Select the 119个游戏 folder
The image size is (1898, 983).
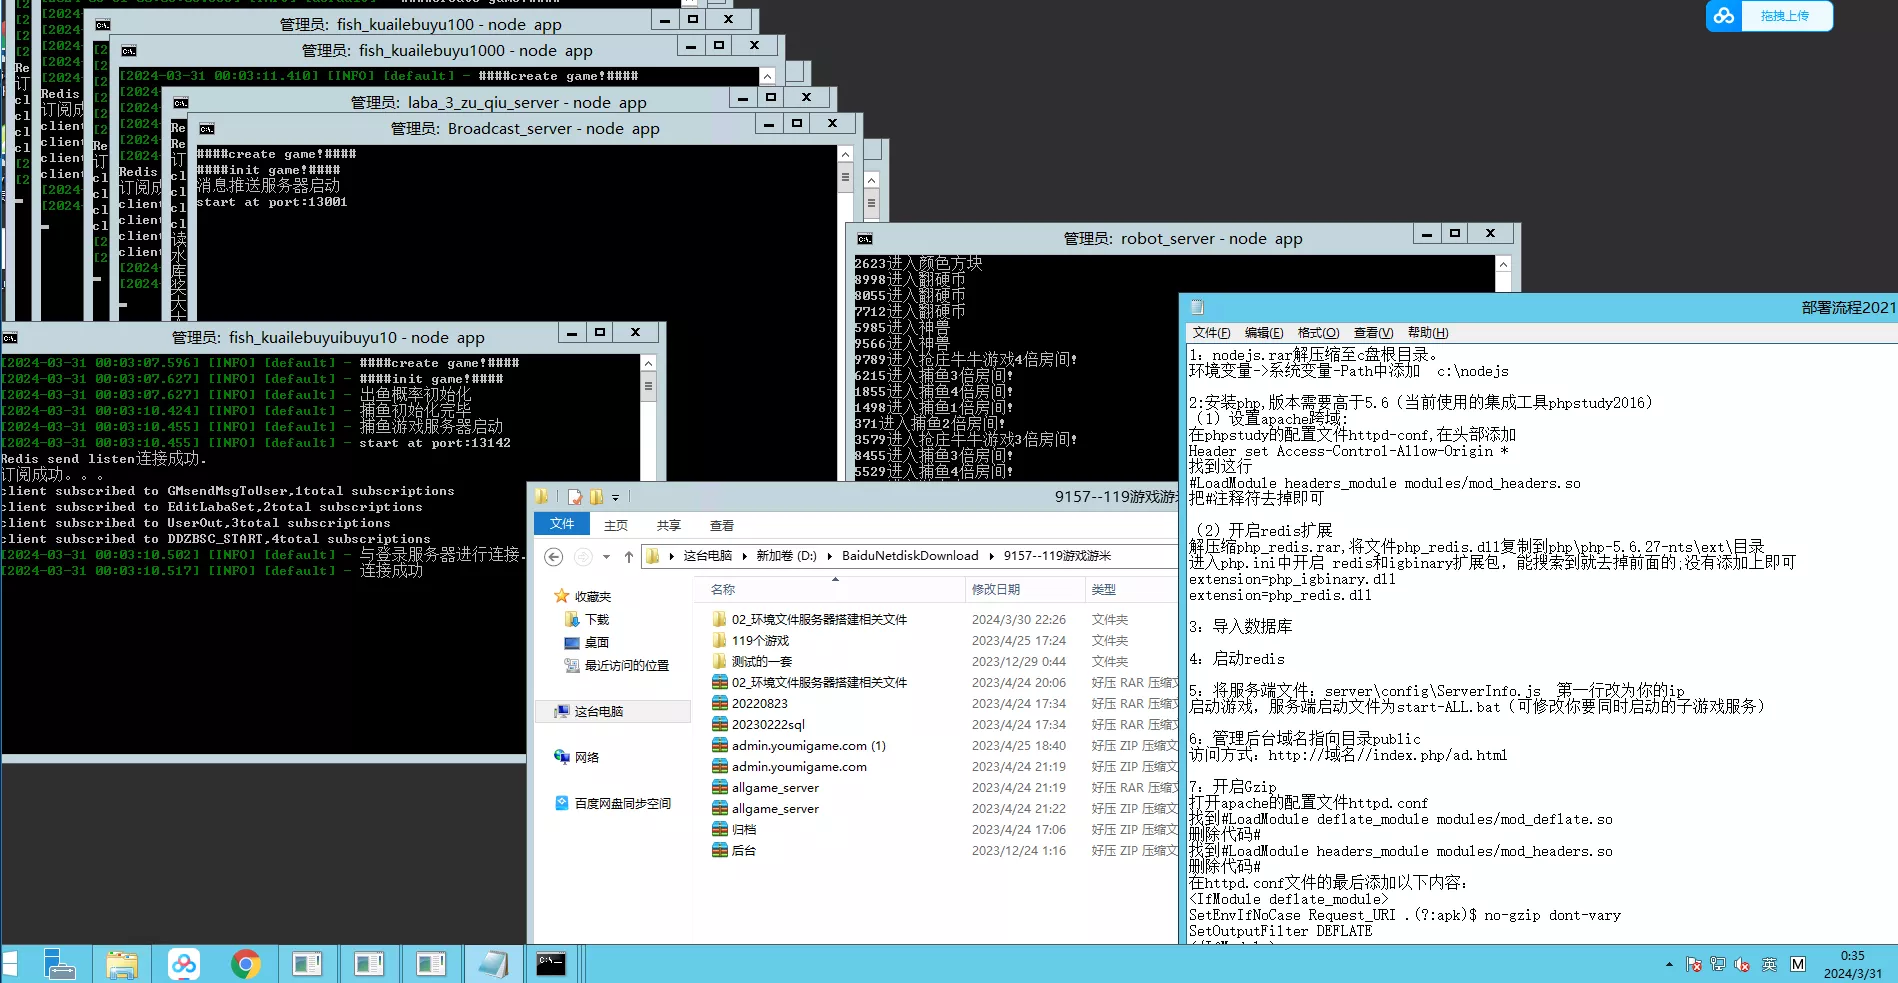[760, 640]
